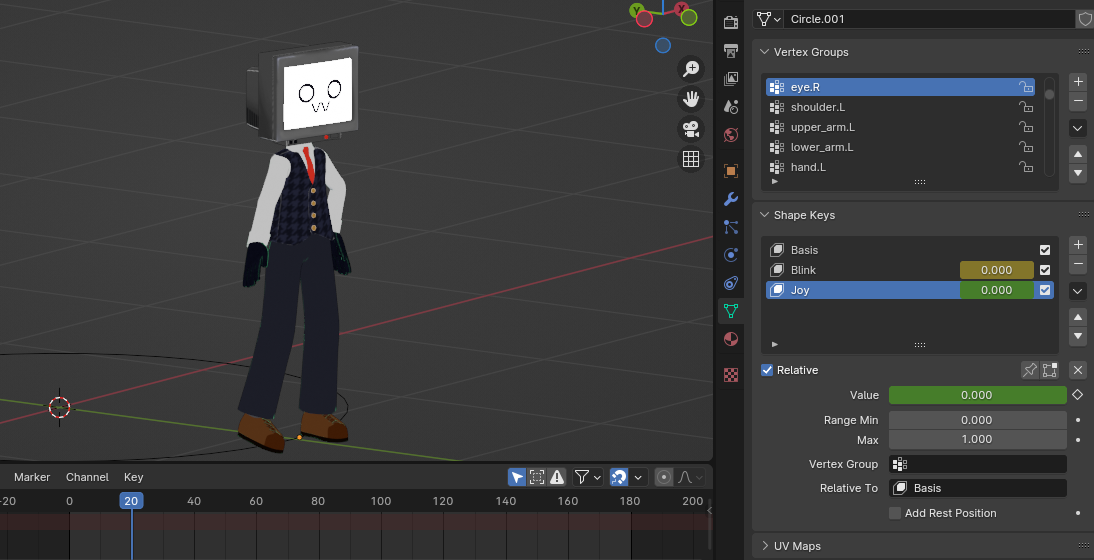The image size is (1094, 560).
Task: Open the Texture properties checker tab
Action: tap(730, 375)
